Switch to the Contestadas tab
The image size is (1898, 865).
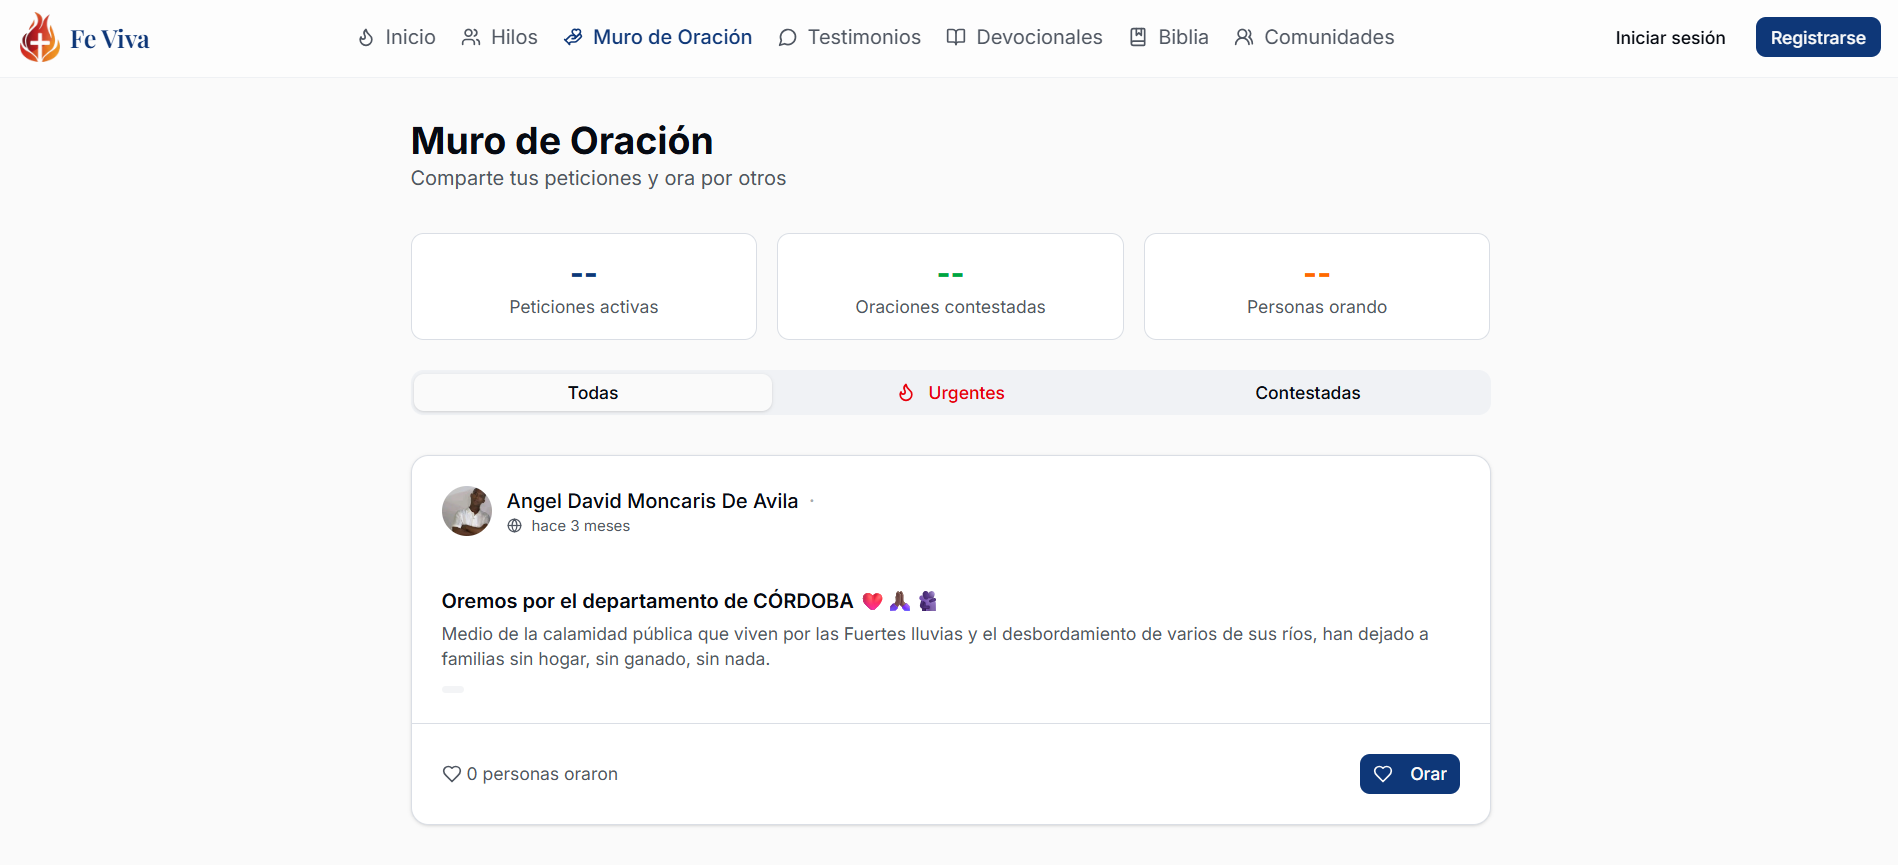tap(1308, 393)
